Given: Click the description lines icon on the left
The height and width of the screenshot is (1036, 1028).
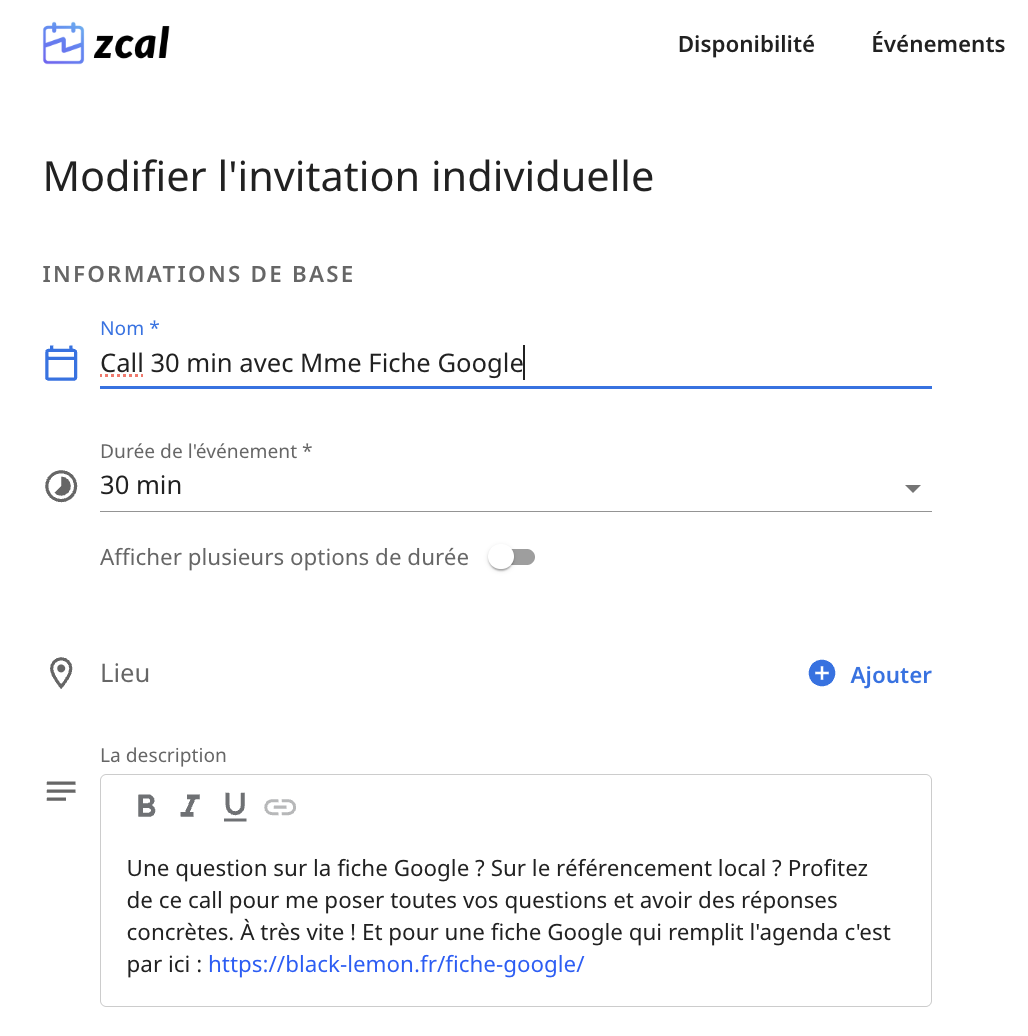Looking at the screenshot, I should (61, 791).
